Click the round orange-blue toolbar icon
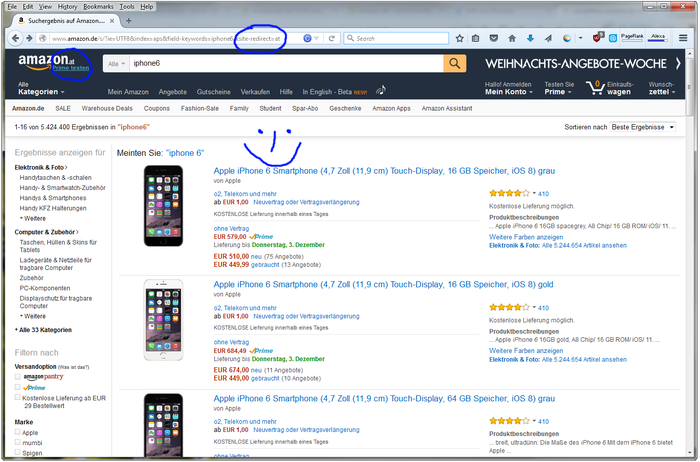 (x=567, y=38)
